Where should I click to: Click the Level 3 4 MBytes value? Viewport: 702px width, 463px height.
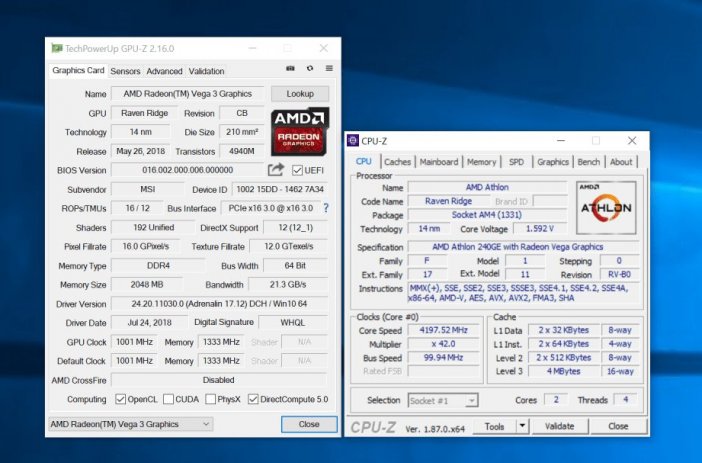[564, 371]
